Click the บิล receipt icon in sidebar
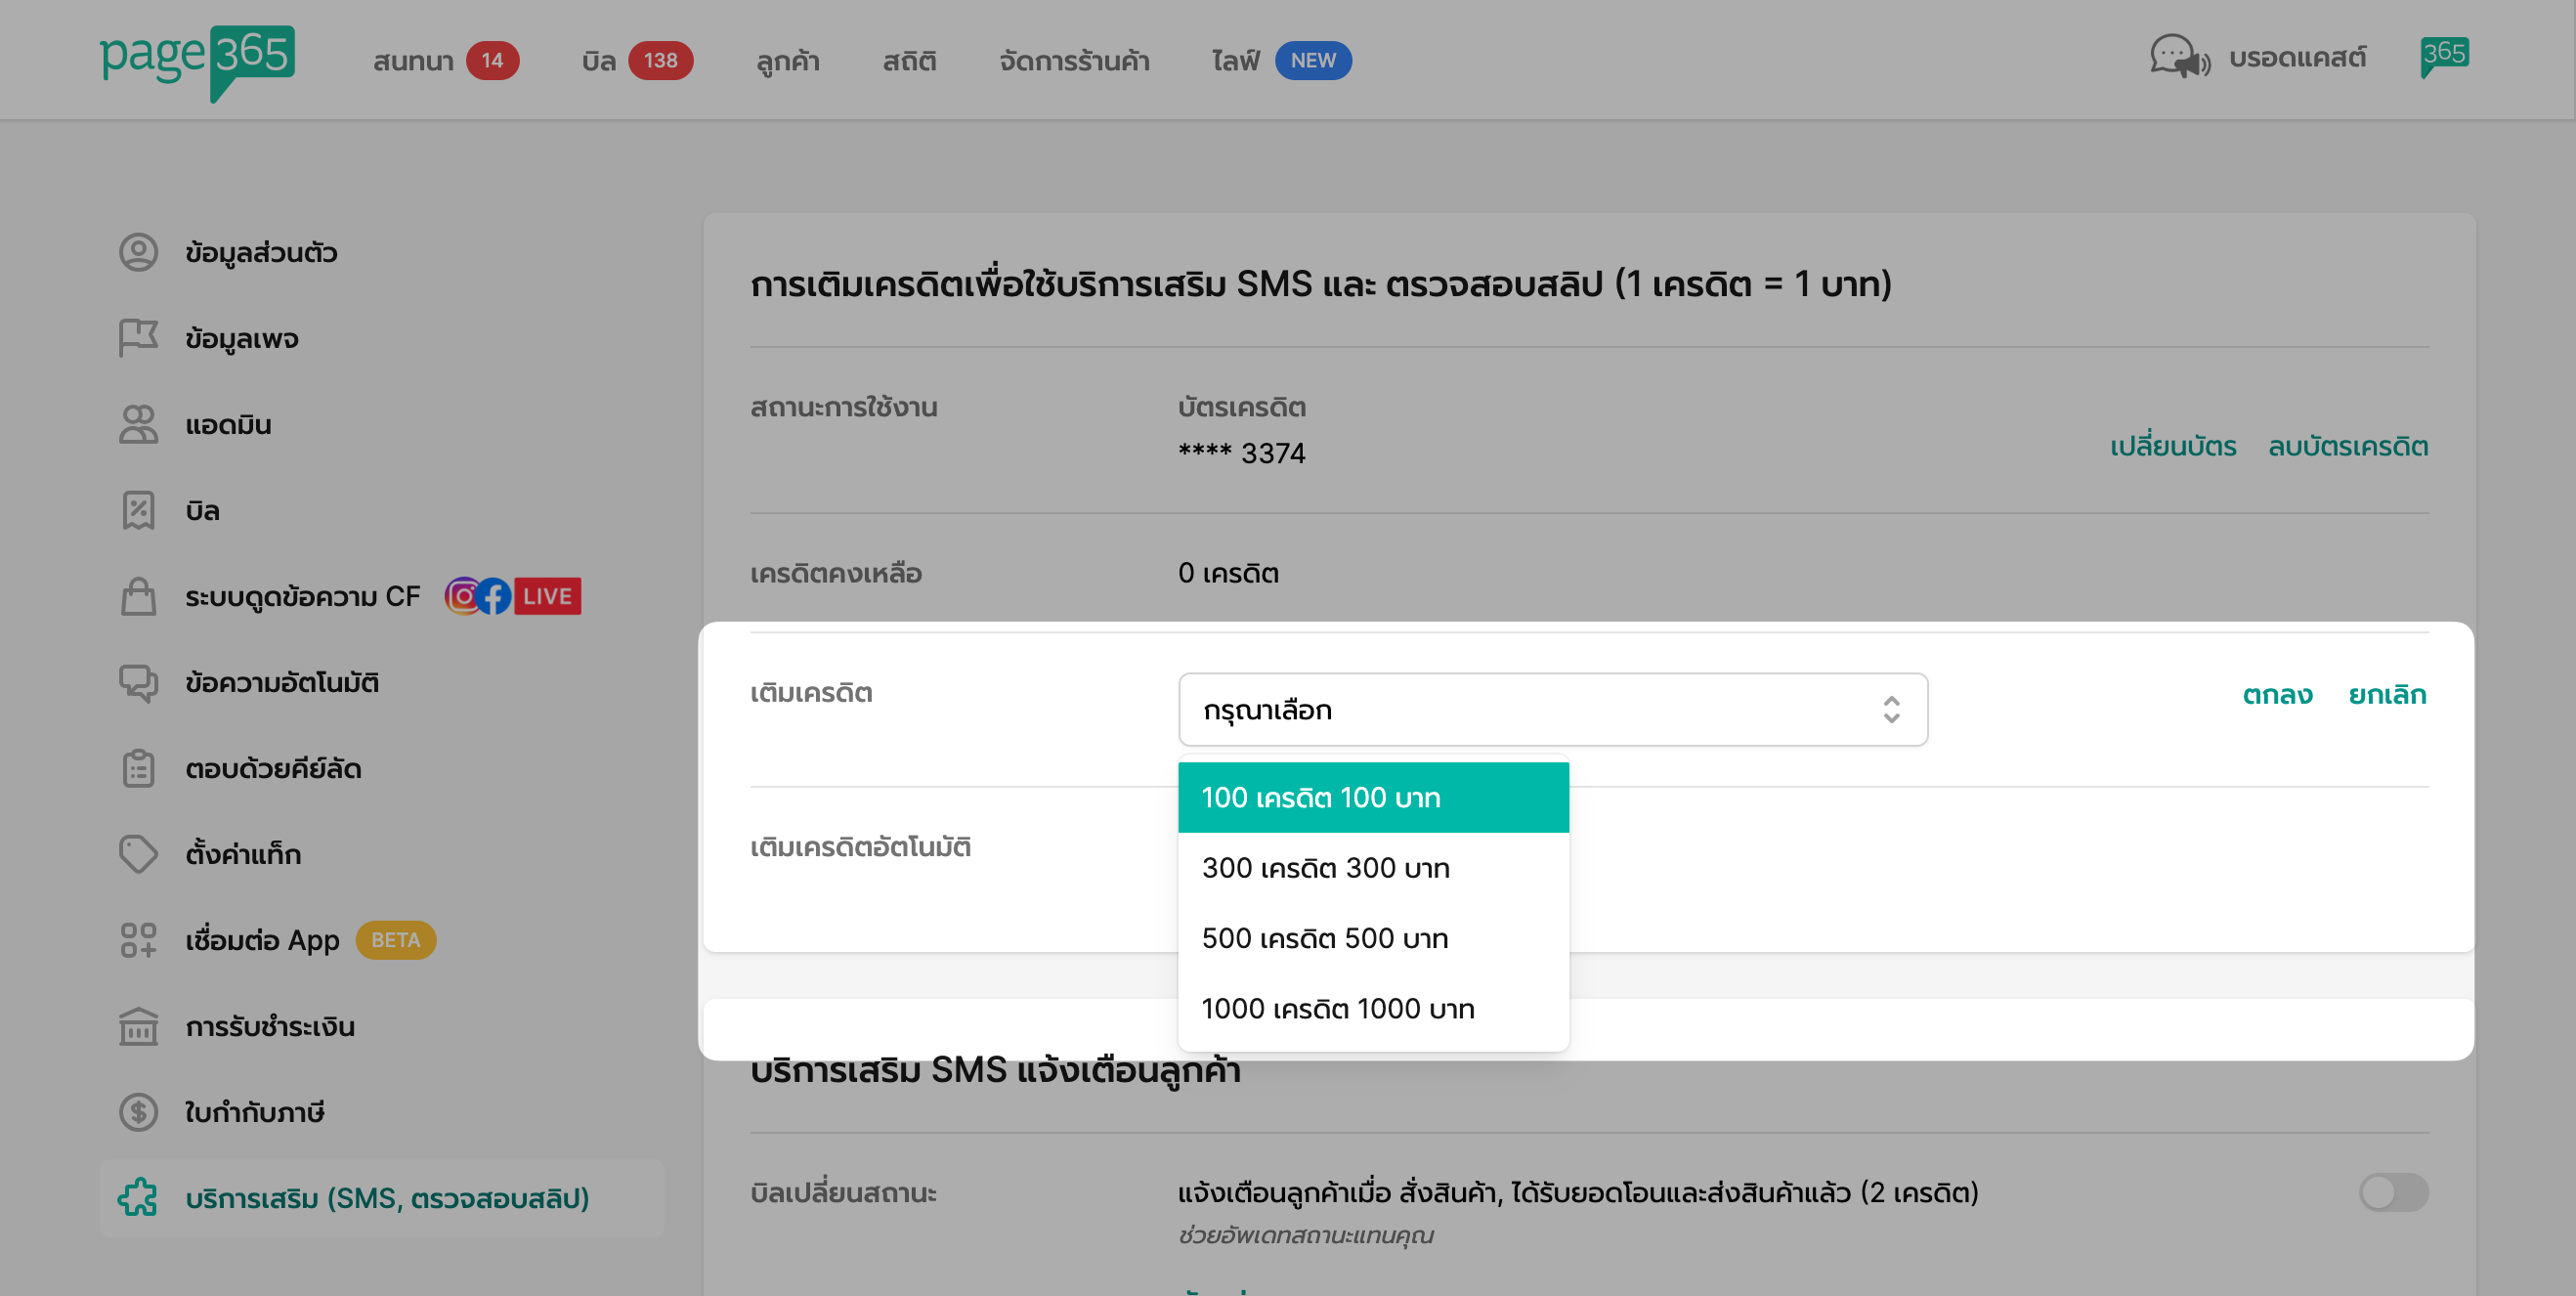Viewport: 2576px width, 1296px height. click(138, 510)
